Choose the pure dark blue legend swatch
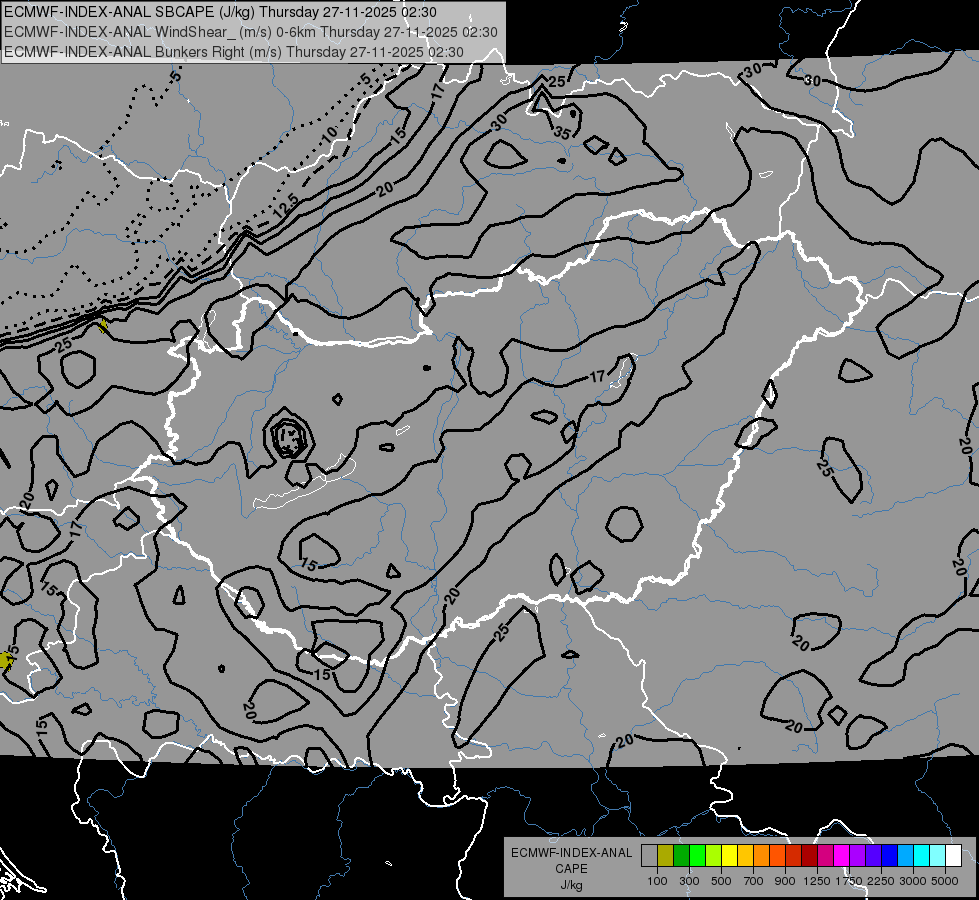This screenshot has height=900, width=979. coord(889,856)
